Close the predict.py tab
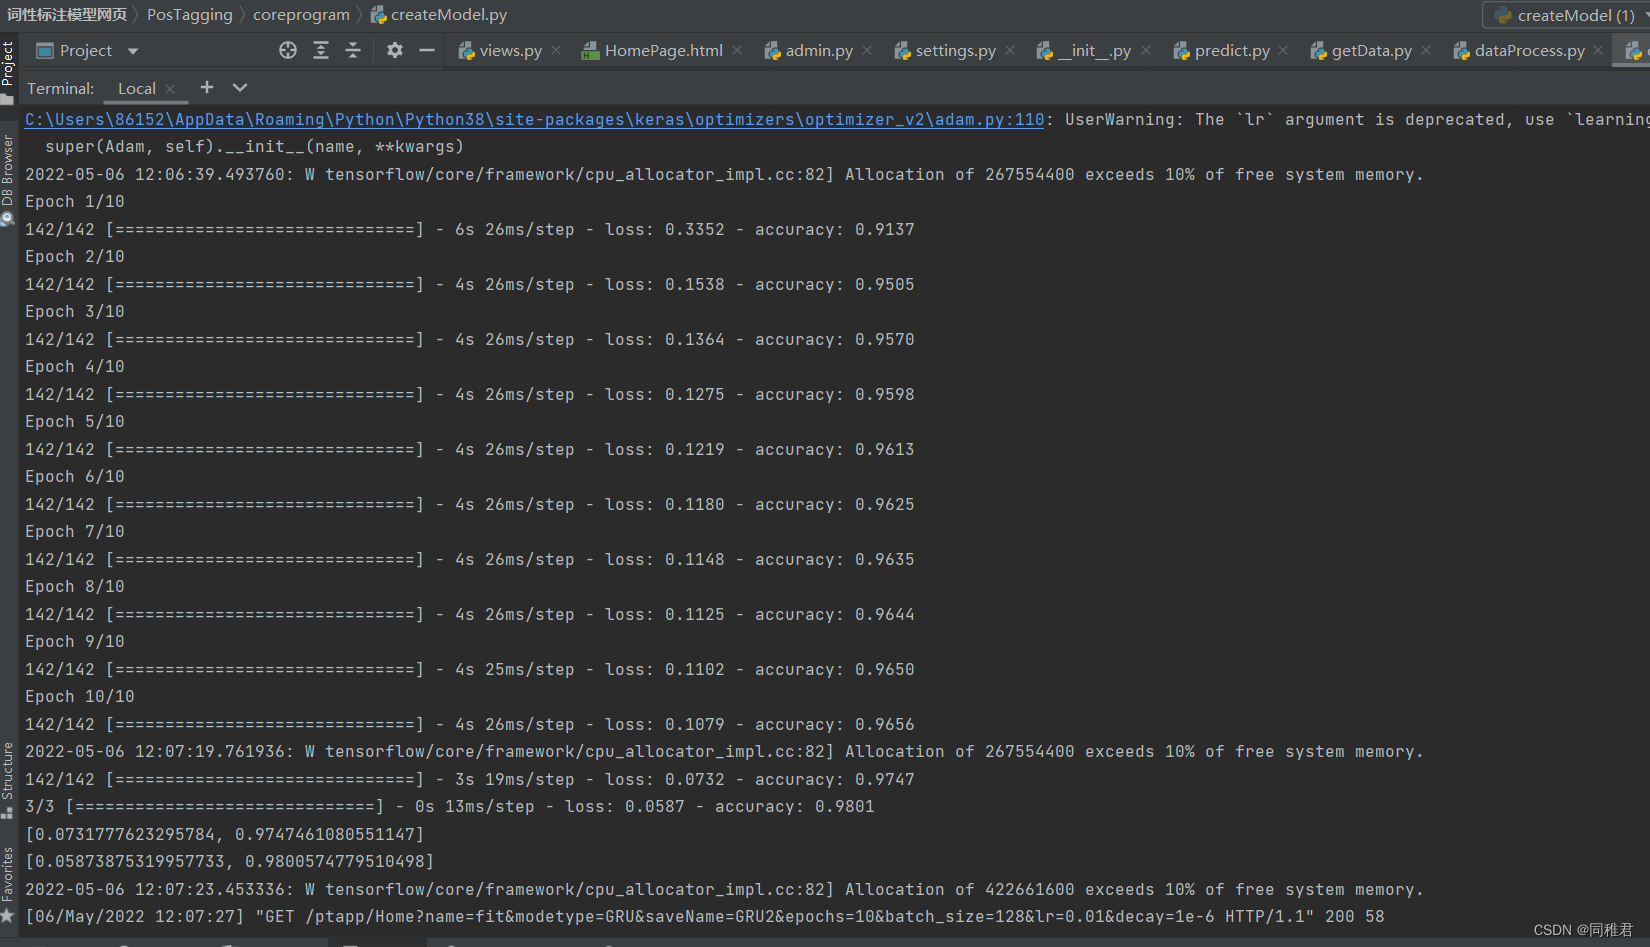1650x947 pixels. (1283, 50)
